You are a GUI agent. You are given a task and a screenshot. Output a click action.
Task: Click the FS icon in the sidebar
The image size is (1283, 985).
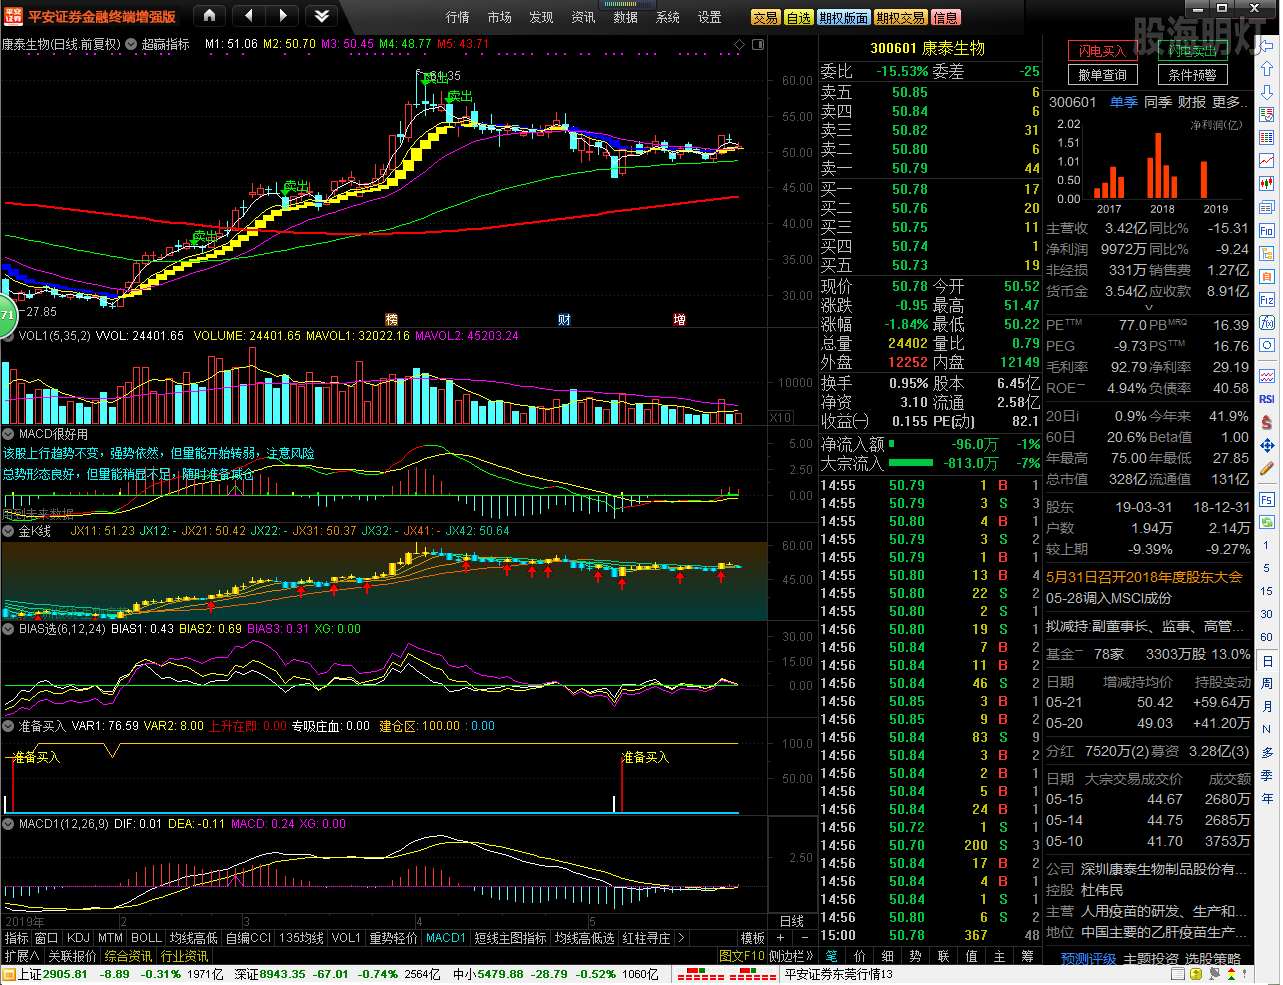coord(1267,500)
